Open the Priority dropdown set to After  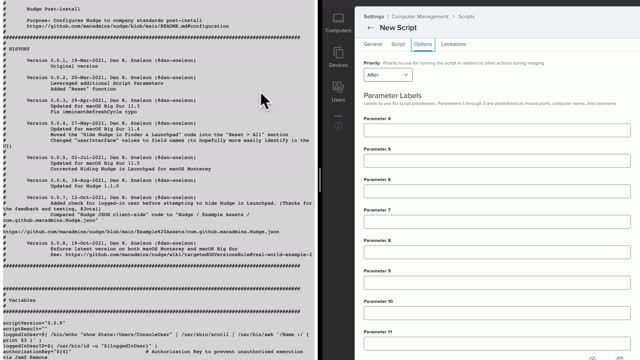(388, 75)
